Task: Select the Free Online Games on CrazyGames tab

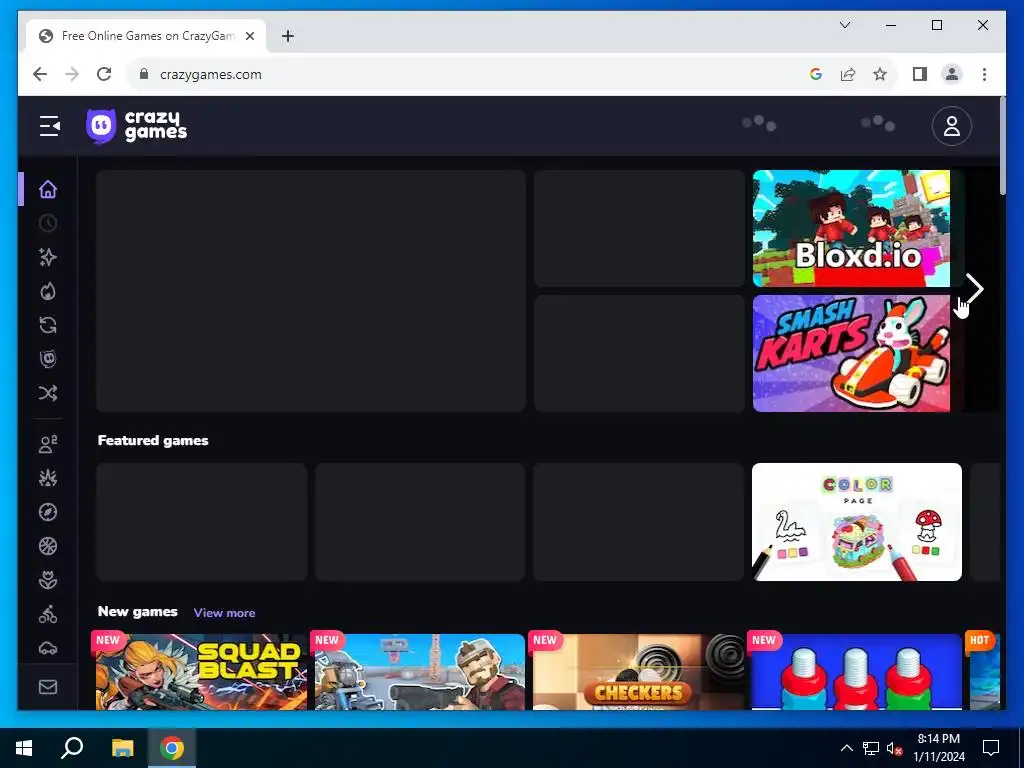Action: tap(146, 36)
